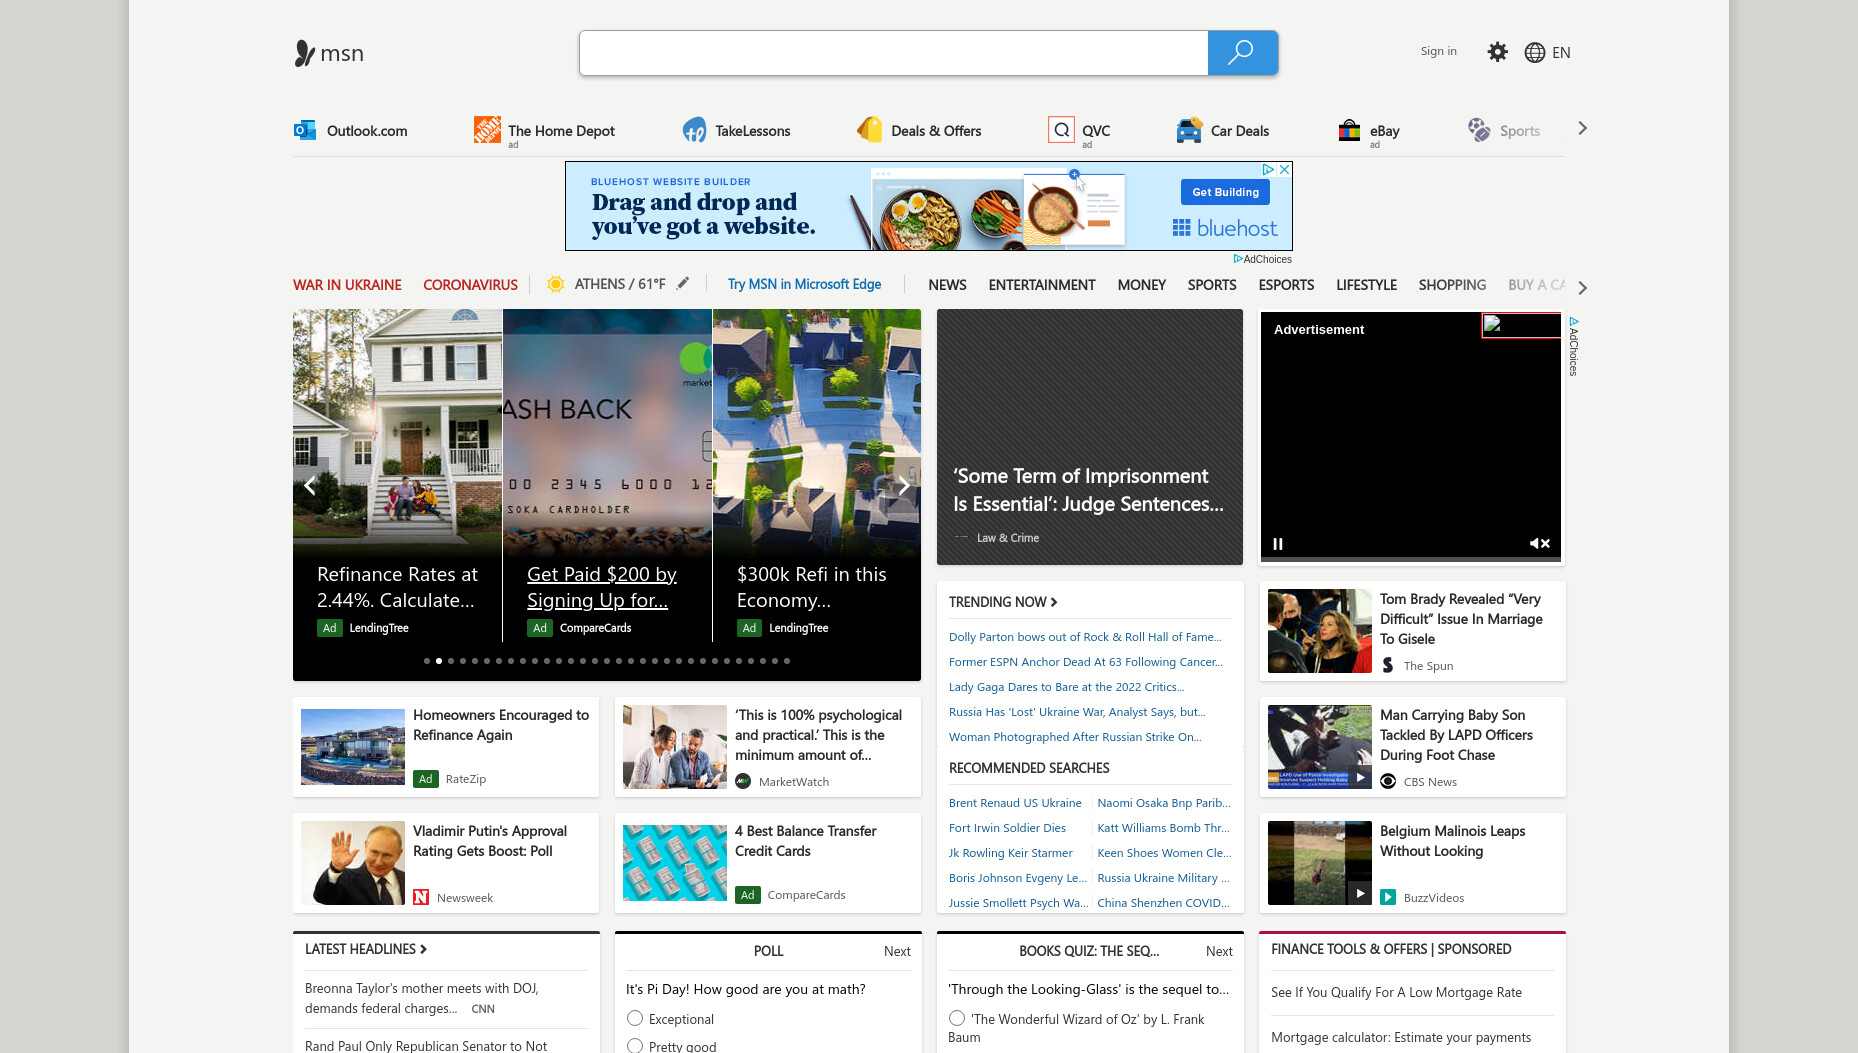Select the Pretty good poll option
Screen dimensions: 1858x1053
[x=635, y=1046]
